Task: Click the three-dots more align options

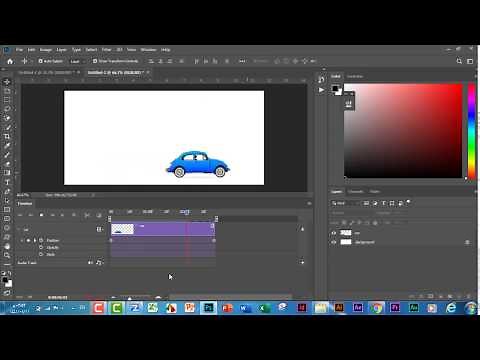Action: coord(242,61)
